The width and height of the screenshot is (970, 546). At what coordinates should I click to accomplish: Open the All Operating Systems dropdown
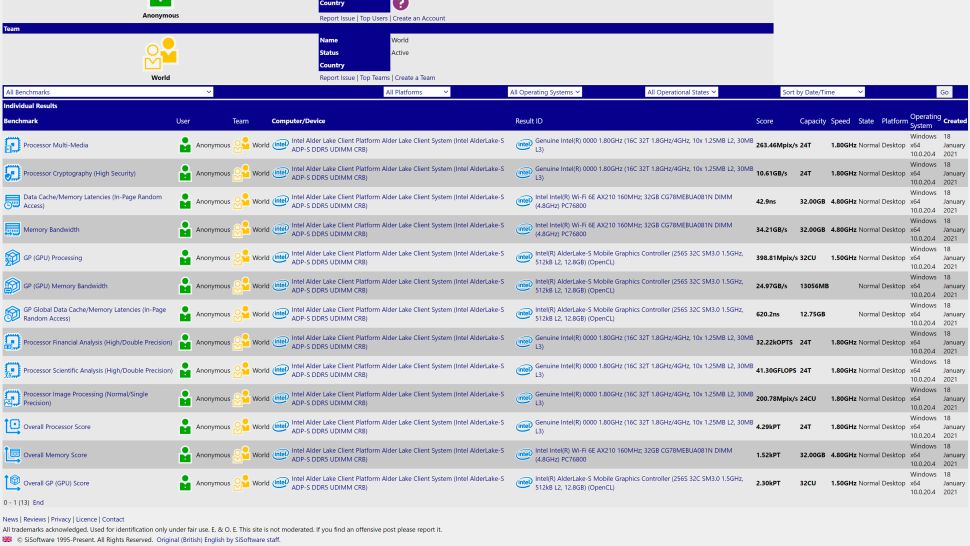tap(545, 92)
